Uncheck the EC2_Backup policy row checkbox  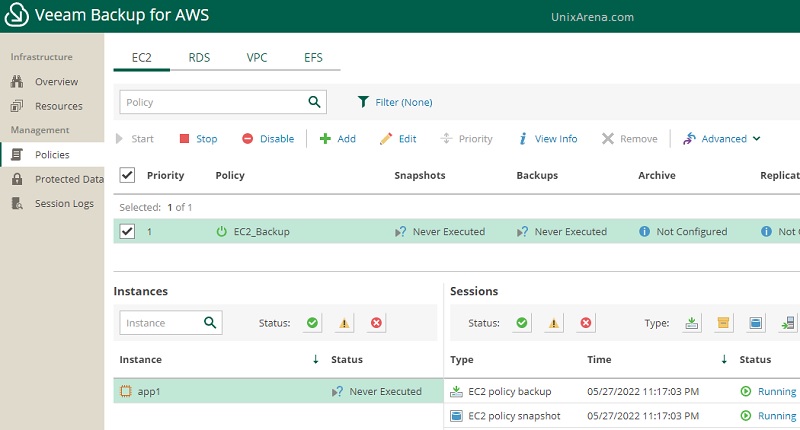(127, 231)
